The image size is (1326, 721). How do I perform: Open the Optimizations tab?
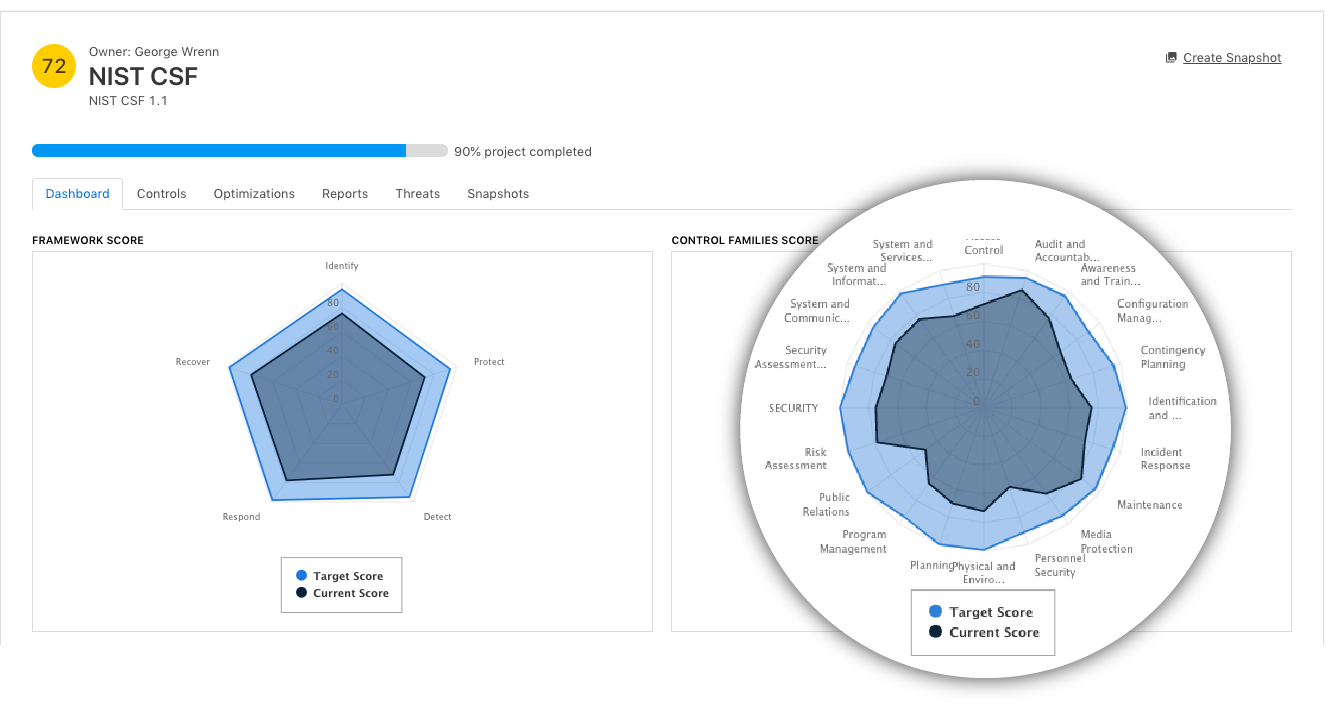[254, 194]
